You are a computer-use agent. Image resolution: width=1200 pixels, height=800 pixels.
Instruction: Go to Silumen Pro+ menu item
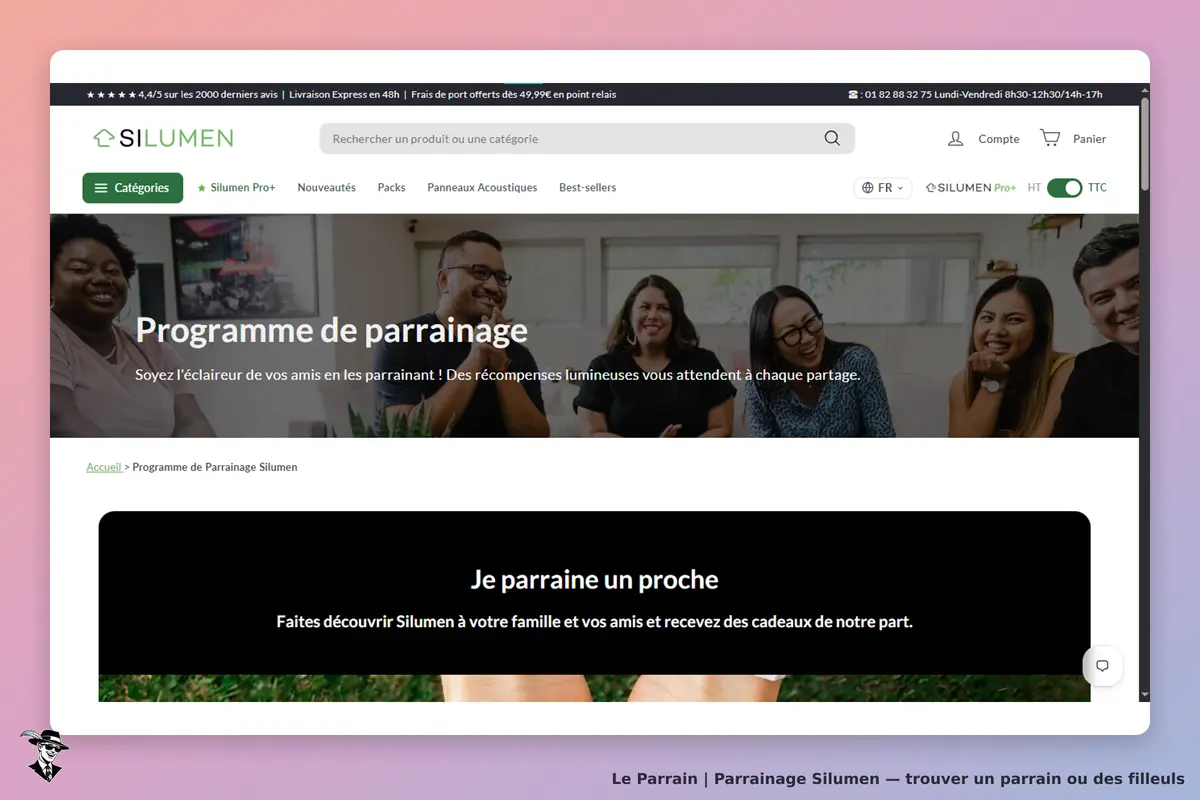[237, 188]
